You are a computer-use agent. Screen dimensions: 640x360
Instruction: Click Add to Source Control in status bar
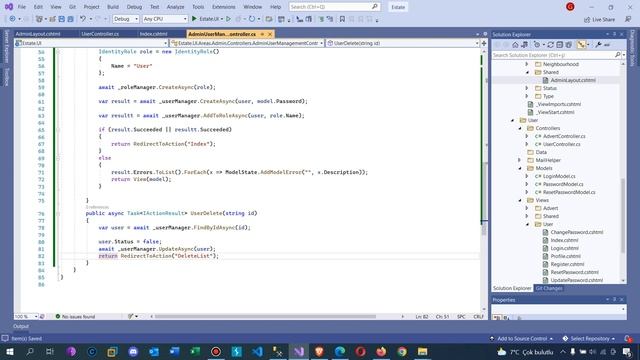(522, 338)
